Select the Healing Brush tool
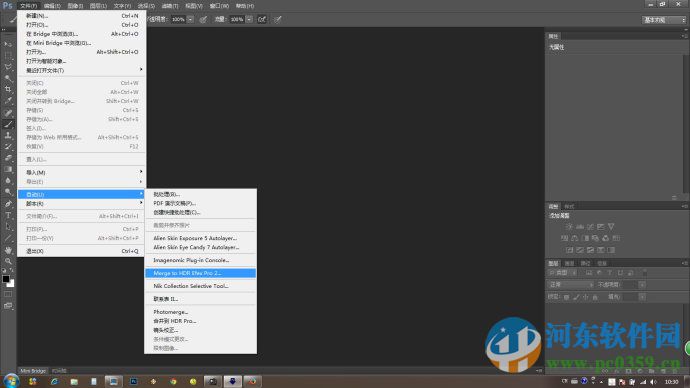Viewport: 690px width, 388px height. pyautogui.click(x=8, y=113)
